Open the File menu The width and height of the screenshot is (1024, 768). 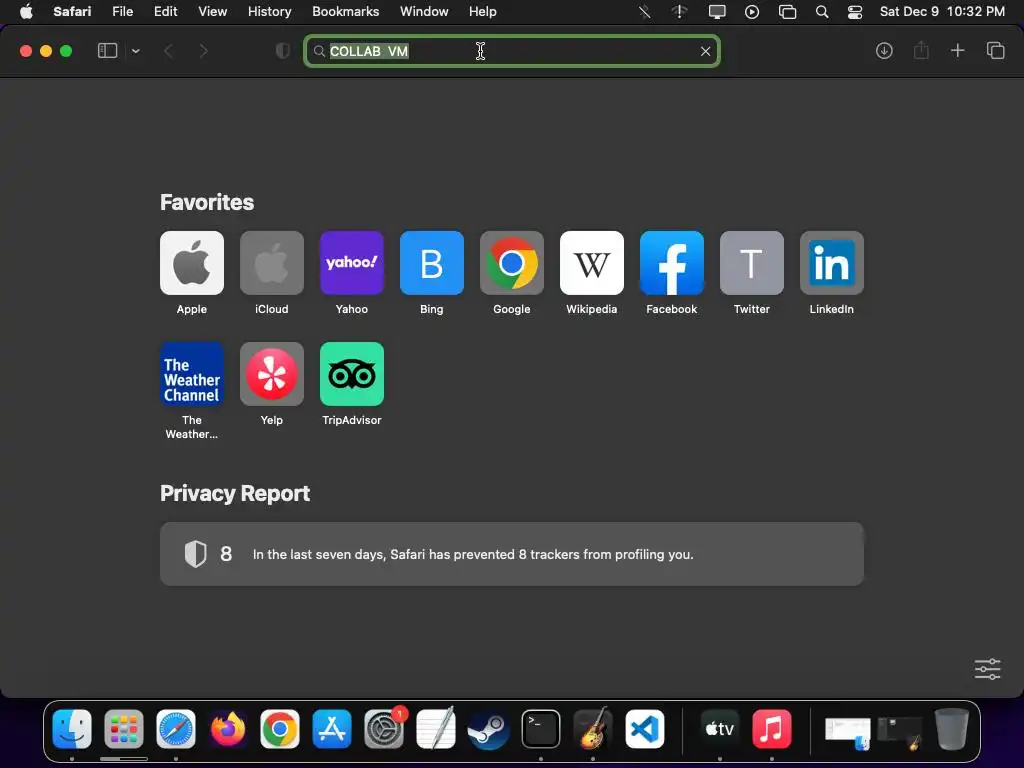(122, 11)
